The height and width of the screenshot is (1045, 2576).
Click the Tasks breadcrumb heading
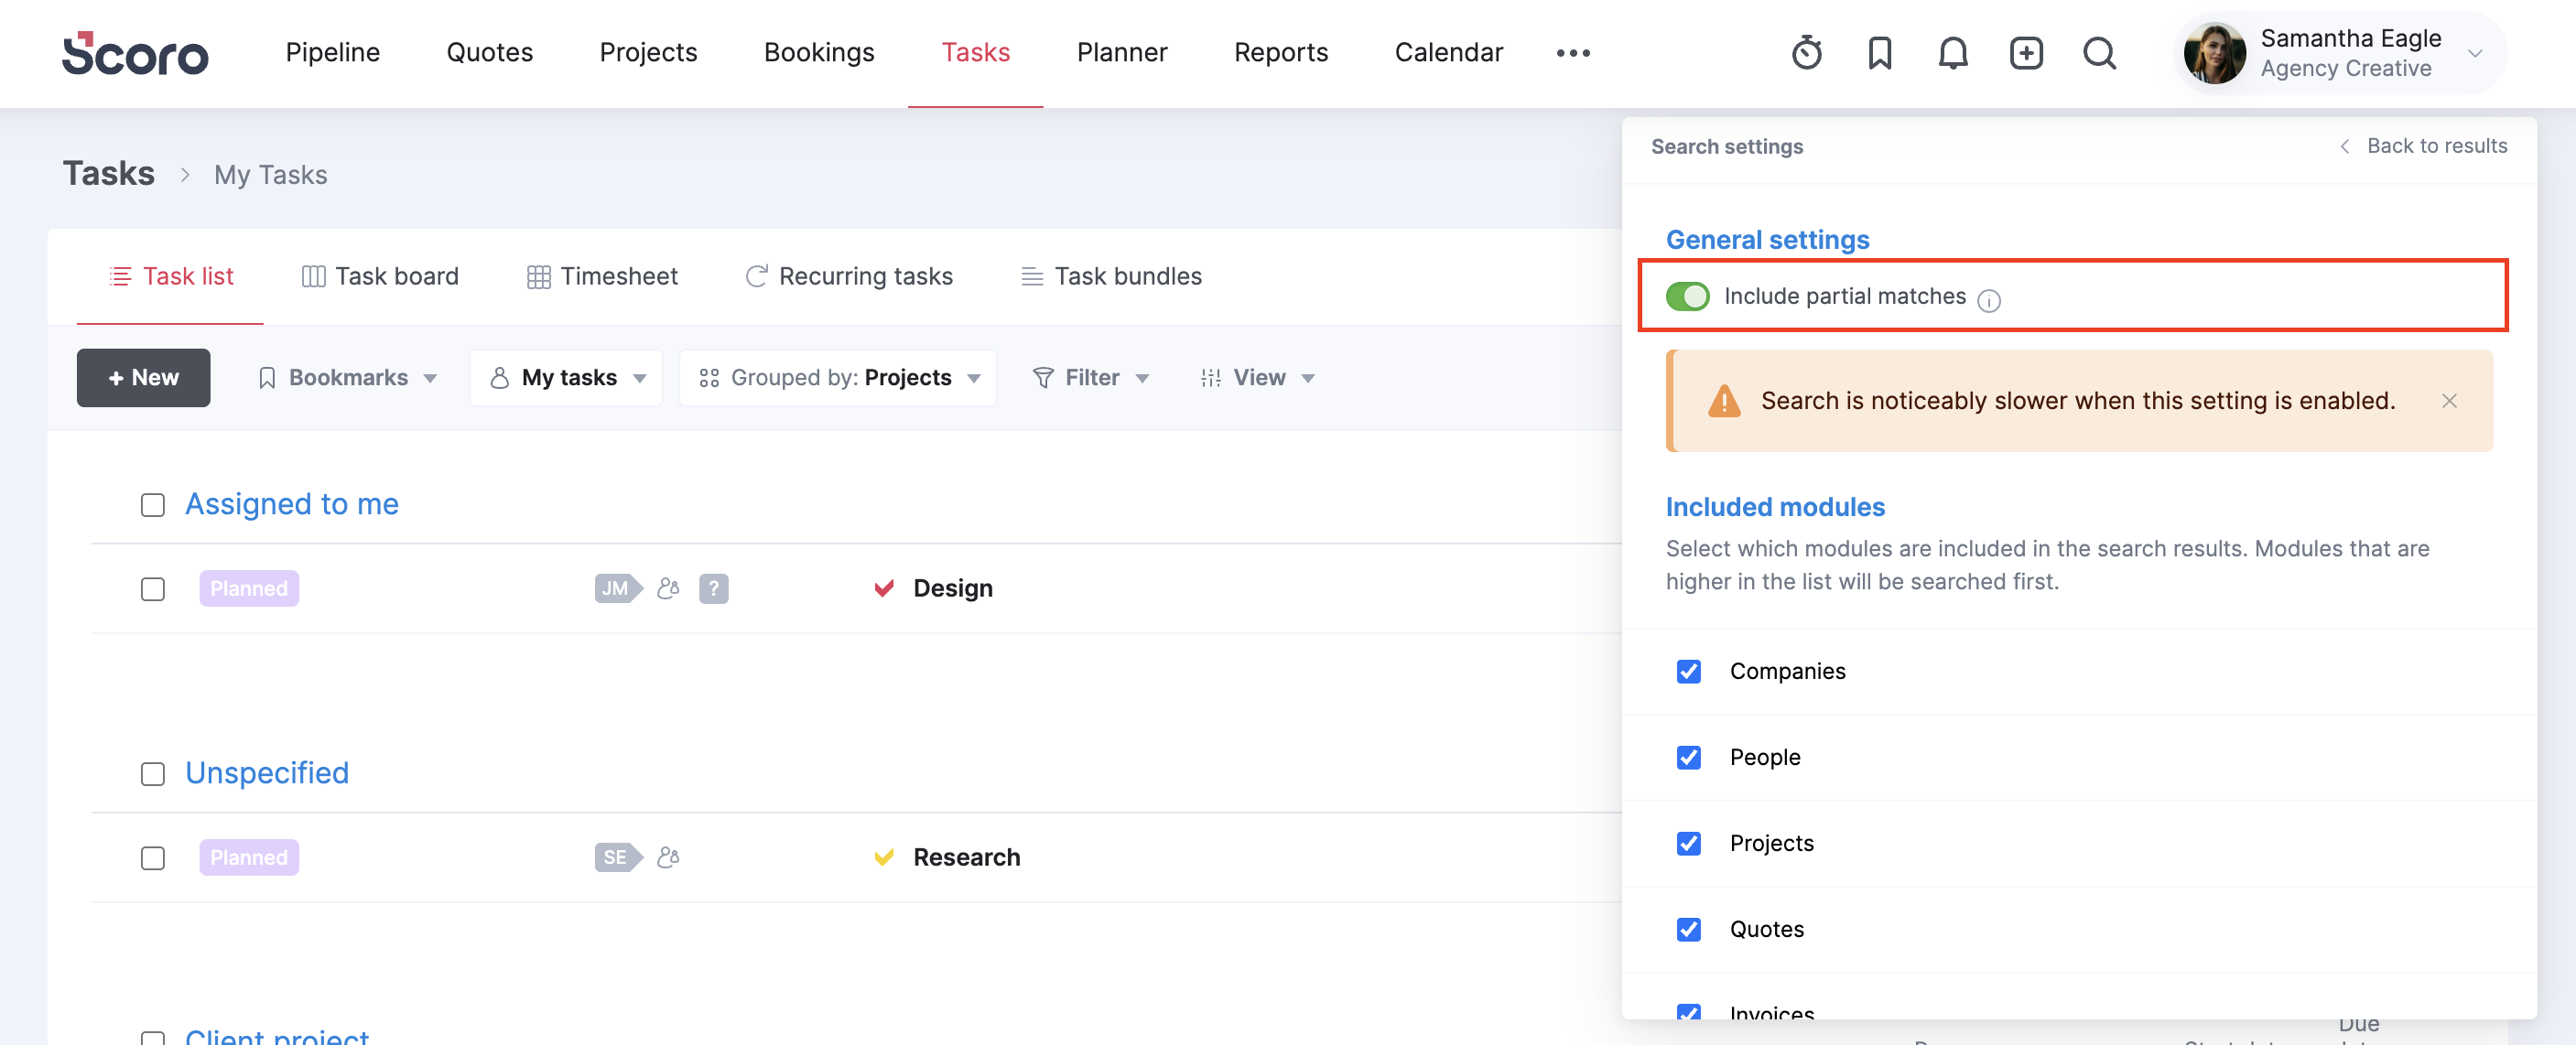click(x=109, y=174)
